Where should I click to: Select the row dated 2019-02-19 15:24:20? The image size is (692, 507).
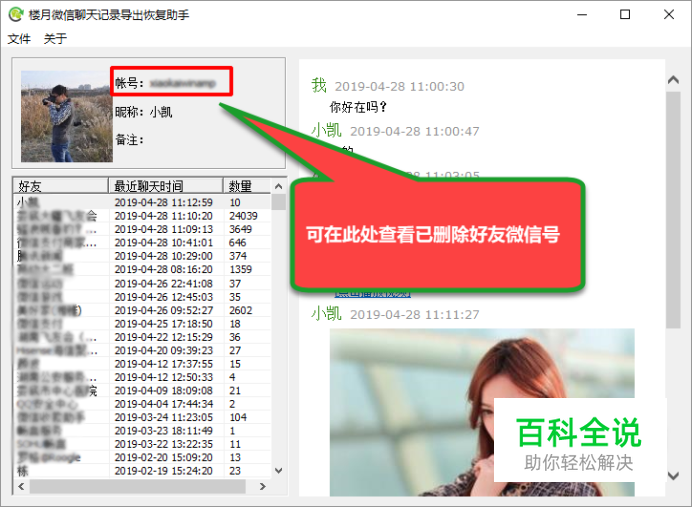point(142,471)
